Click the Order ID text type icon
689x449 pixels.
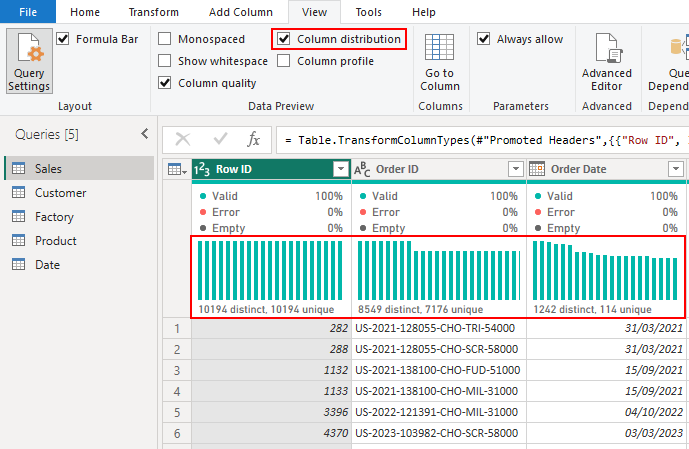coord(362,170)
